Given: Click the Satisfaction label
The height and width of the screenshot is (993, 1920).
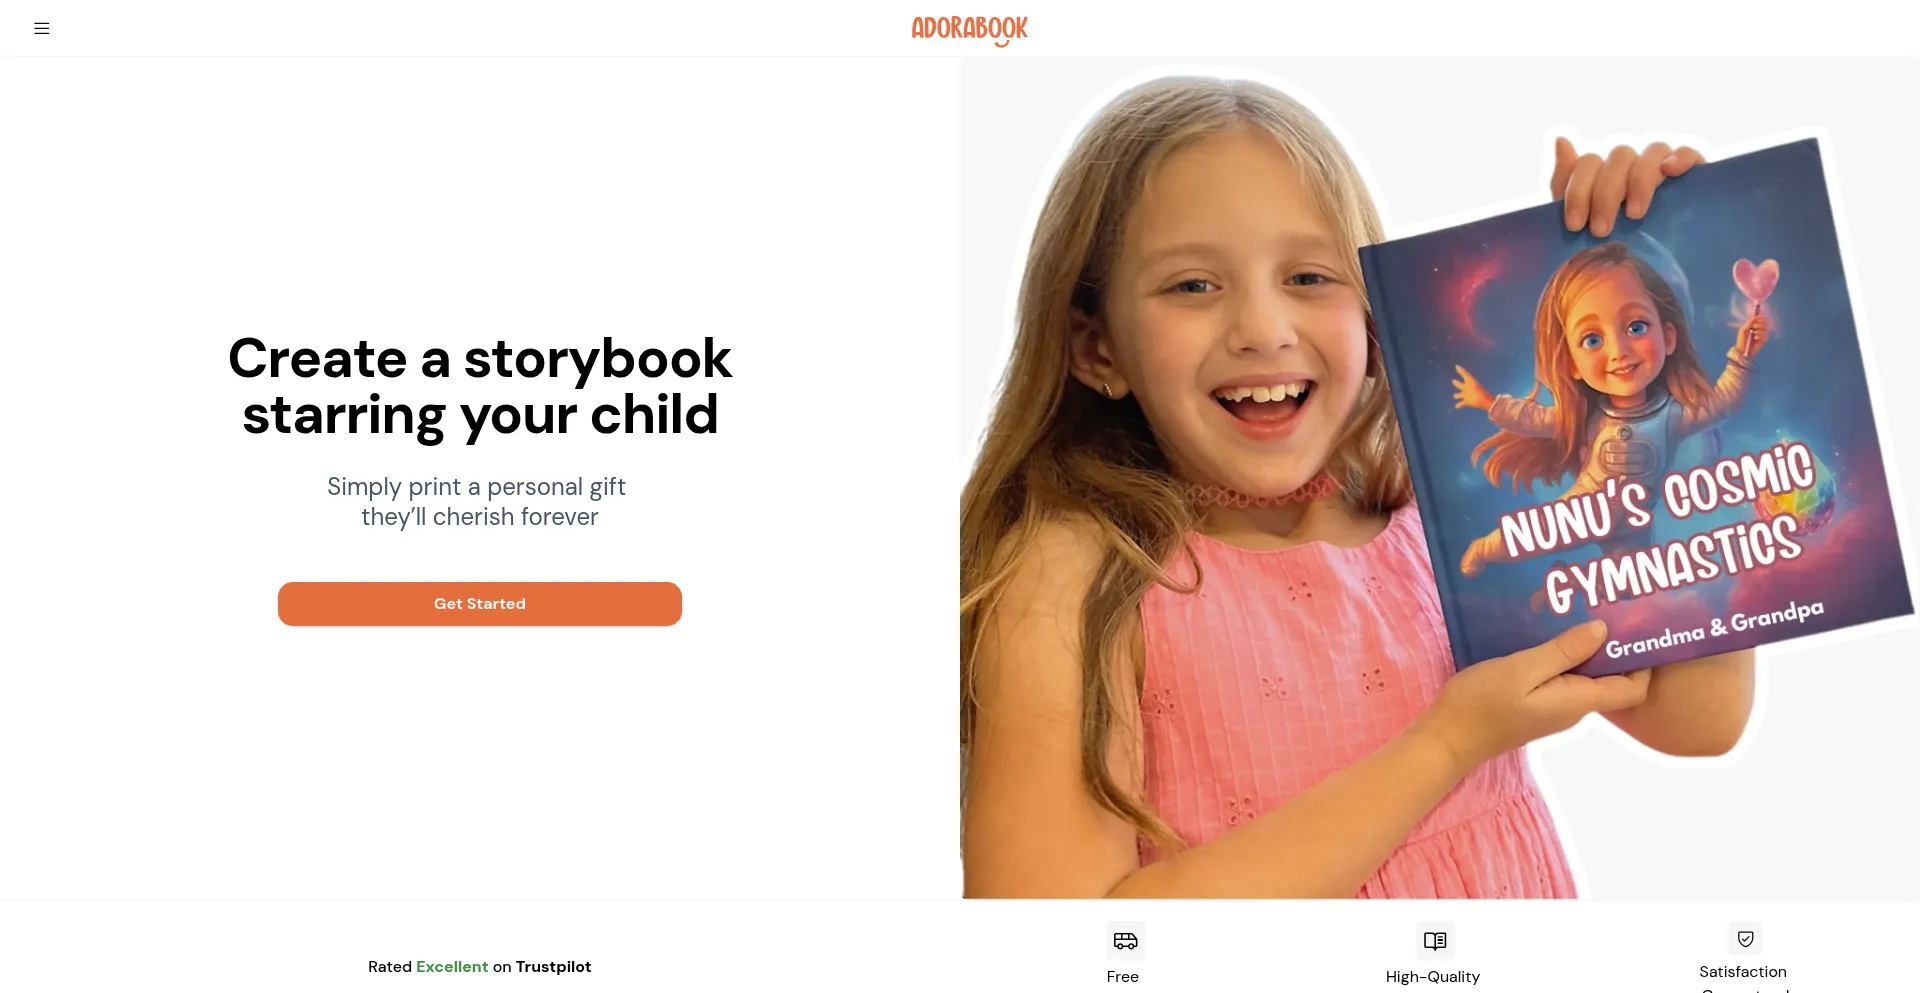Looking at the screenshot, I should click(x=1743, y=972).
